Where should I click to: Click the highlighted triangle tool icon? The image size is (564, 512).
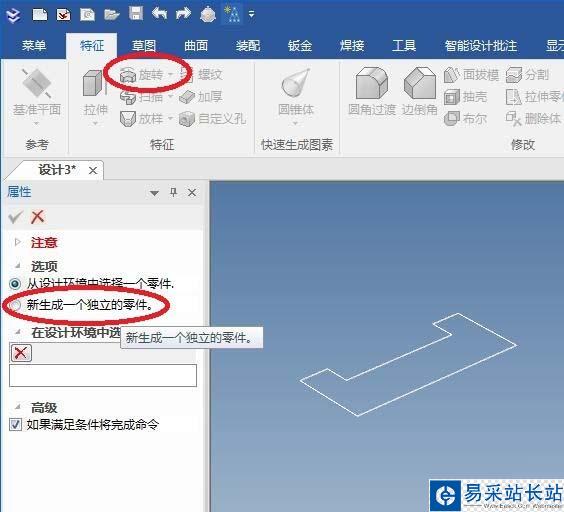coord(232,14)
